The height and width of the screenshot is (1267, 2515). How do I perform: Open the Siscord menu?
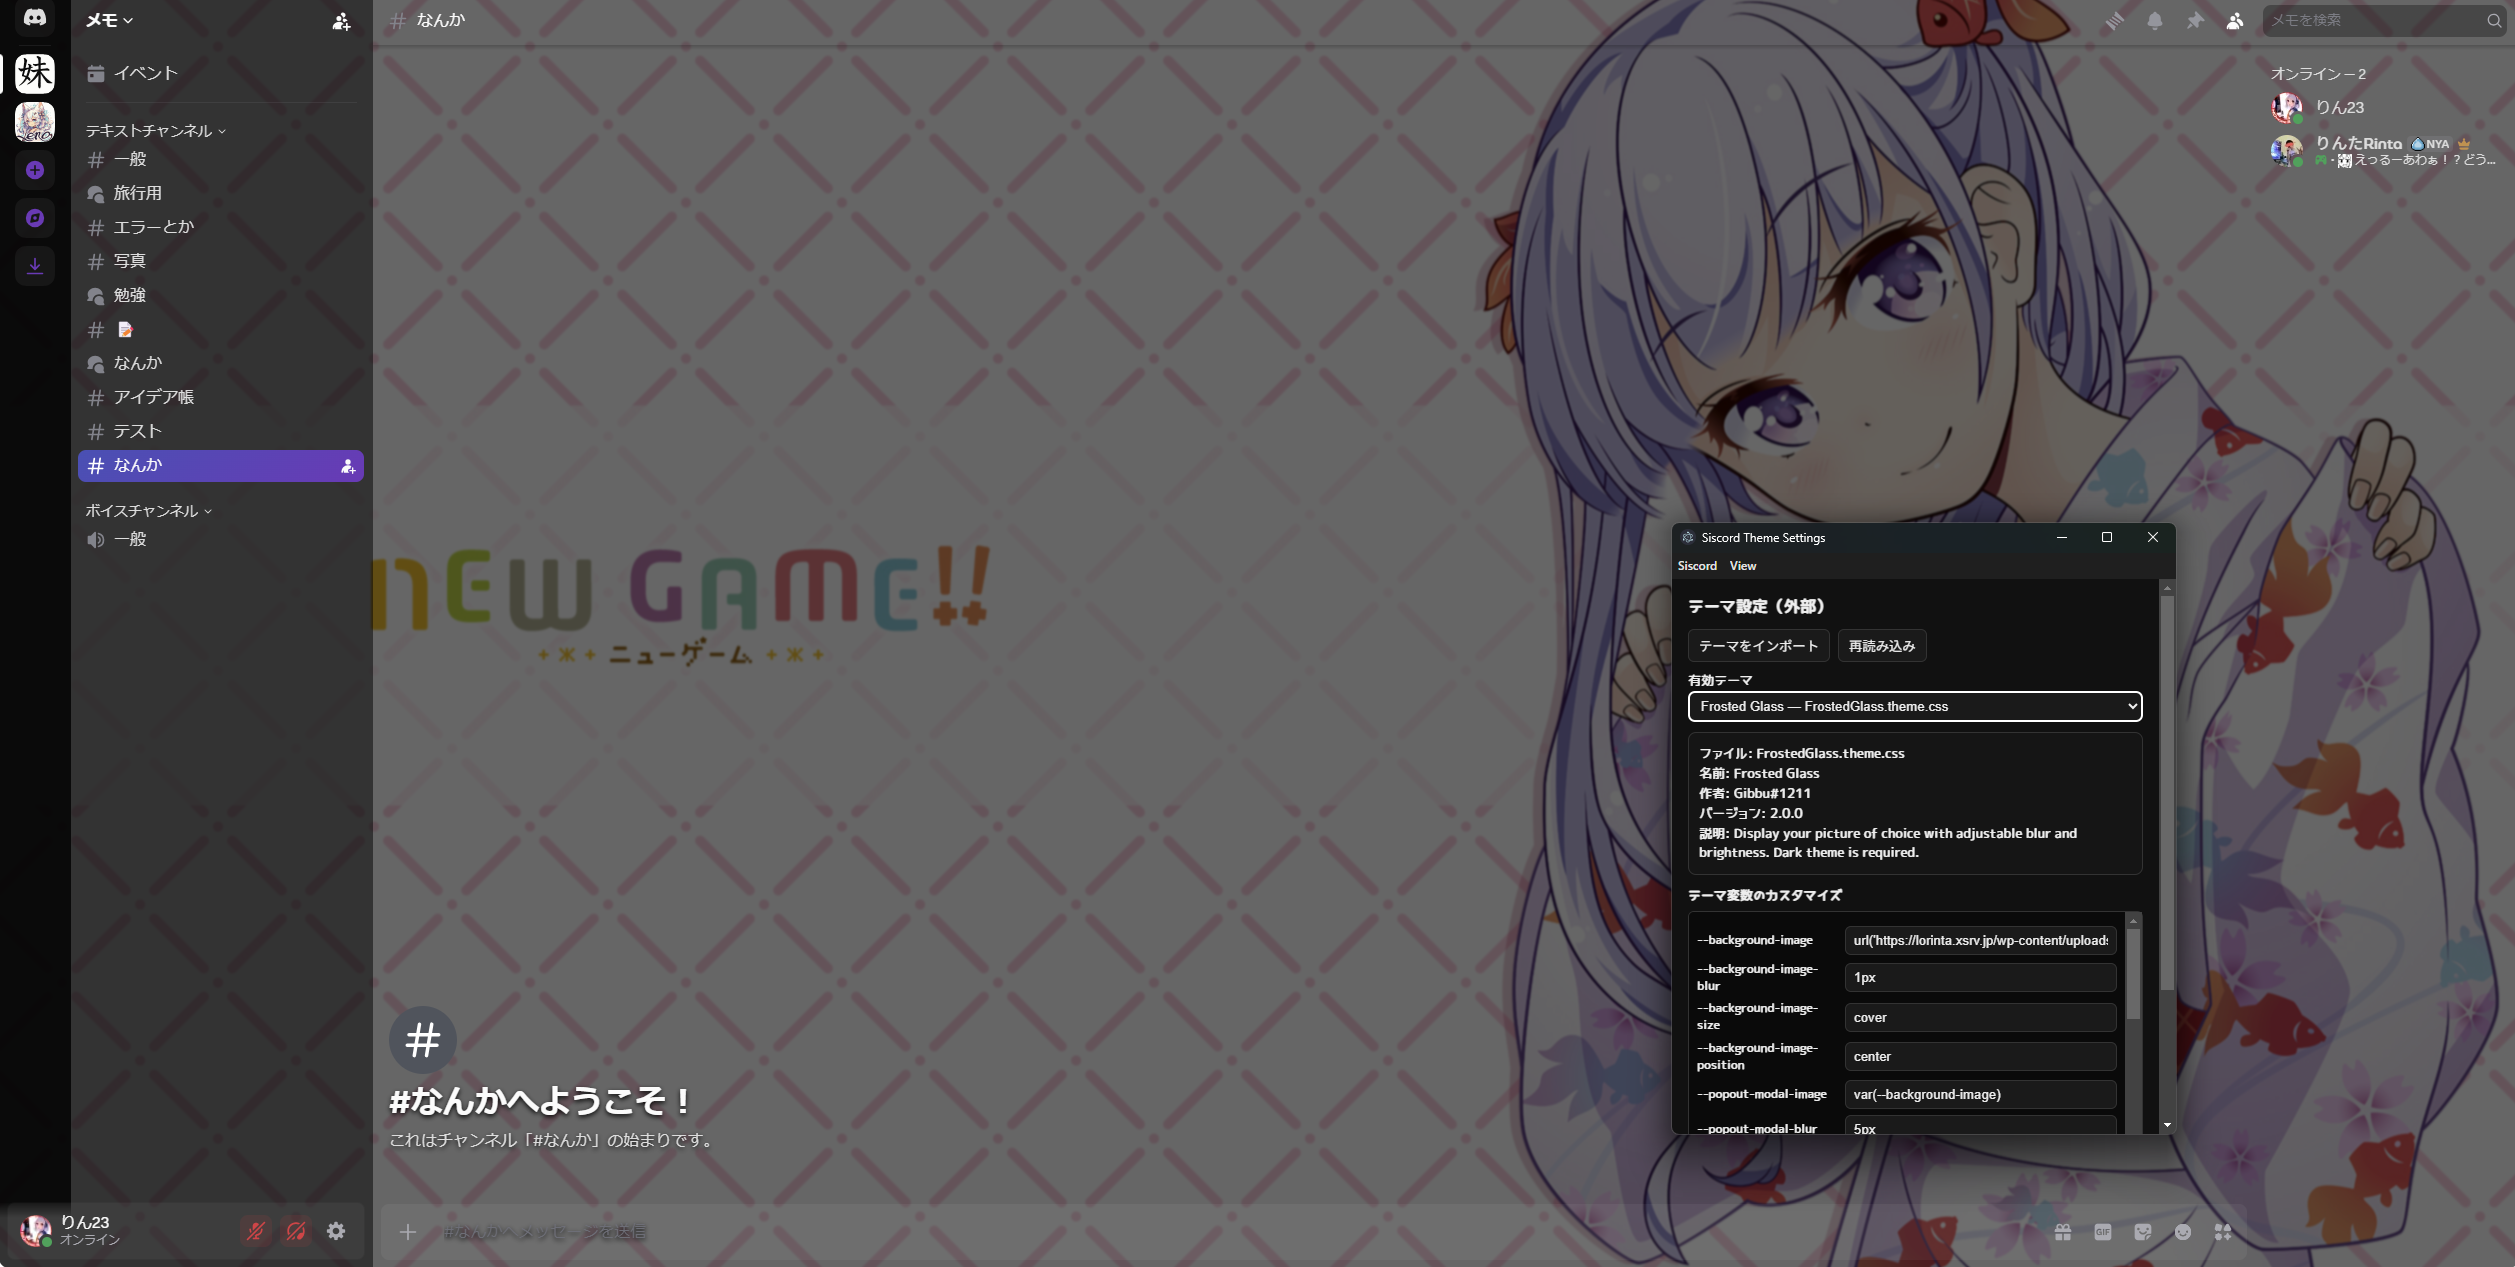pyautogui.click(x=1697, y=566)
